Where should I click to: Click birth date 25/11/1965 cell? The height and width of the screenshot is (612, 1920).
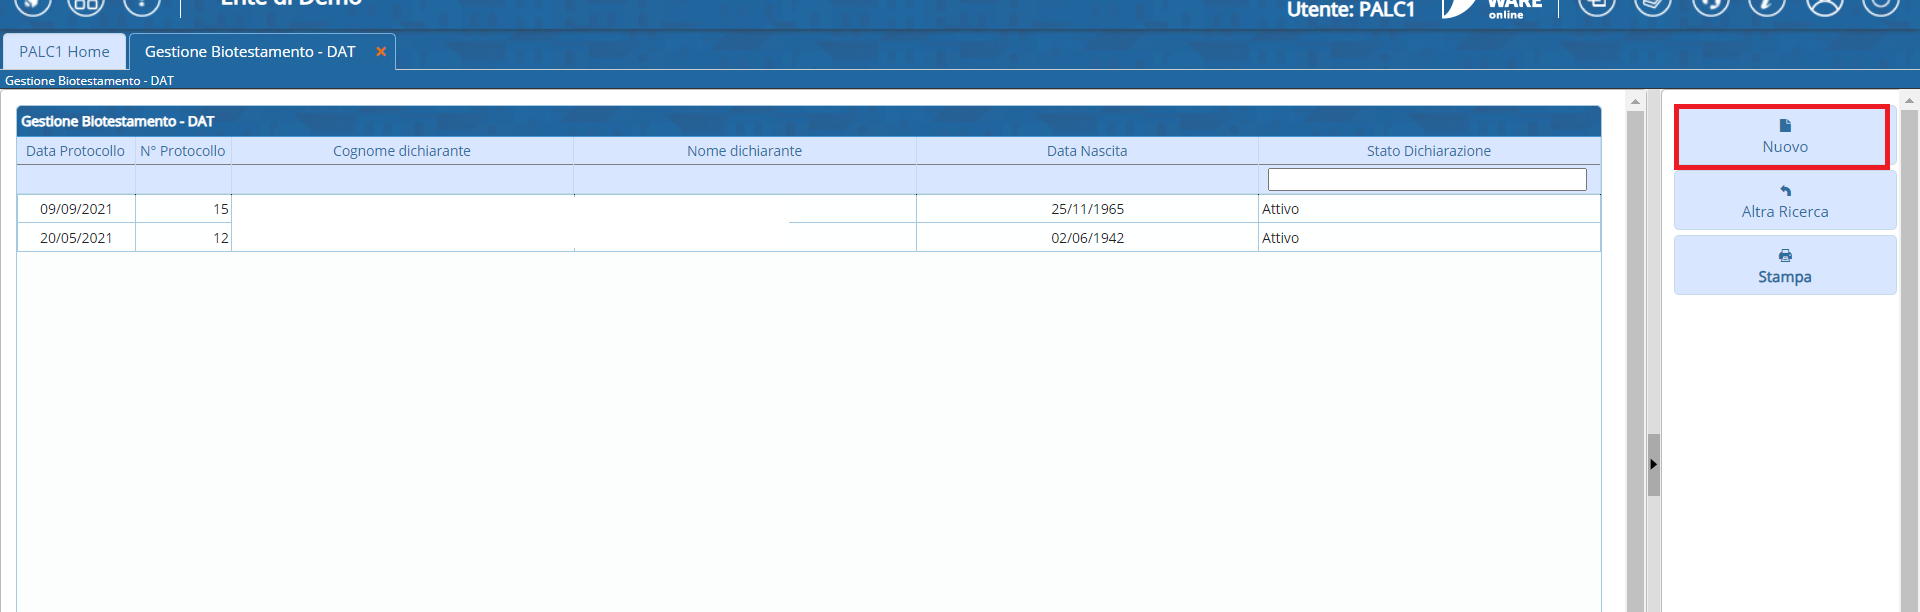click(1087, 209)
